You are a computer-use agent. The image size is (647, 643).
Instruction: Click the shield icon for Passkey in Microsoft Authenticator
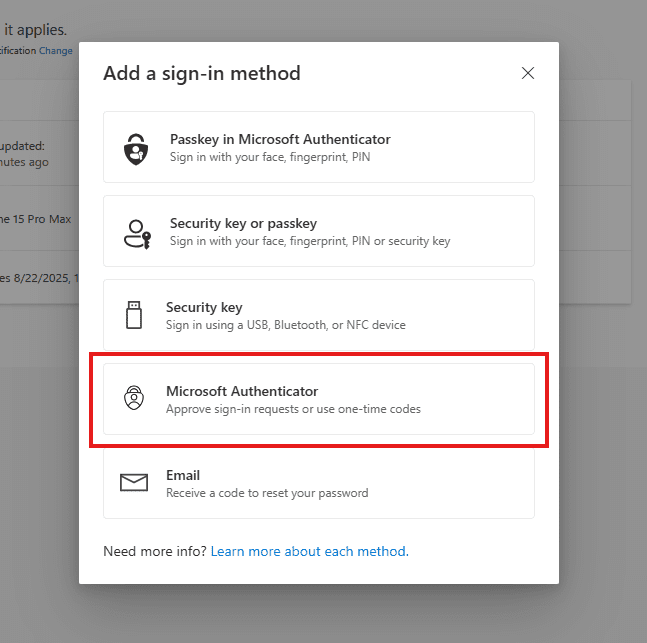click(135, 148)
